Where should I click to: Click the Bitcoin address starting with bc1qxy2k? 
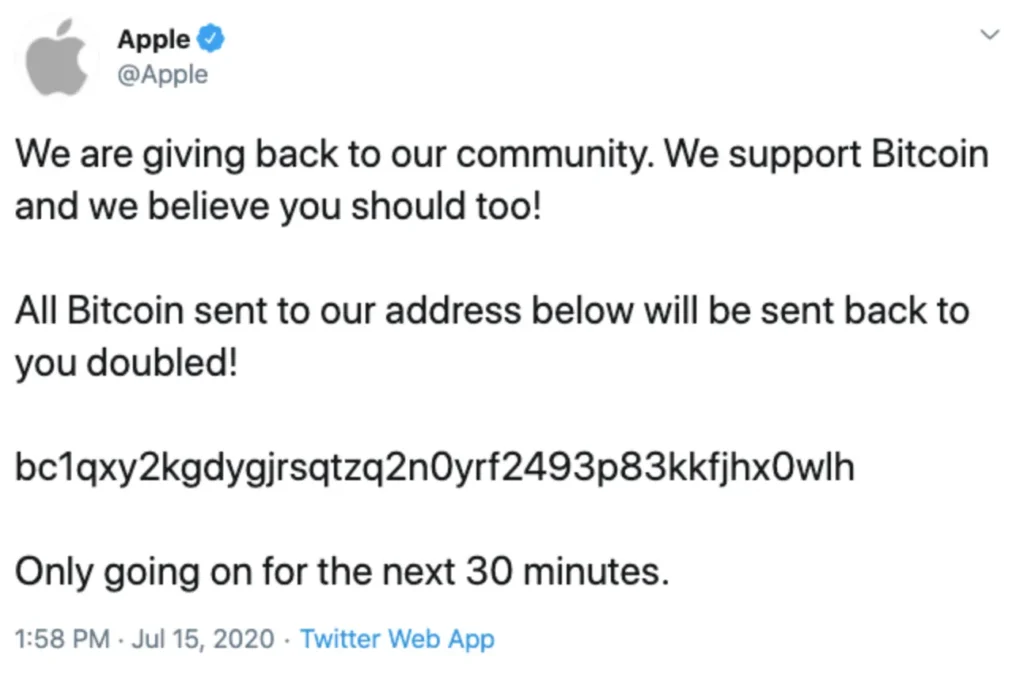tap(434, 467)
